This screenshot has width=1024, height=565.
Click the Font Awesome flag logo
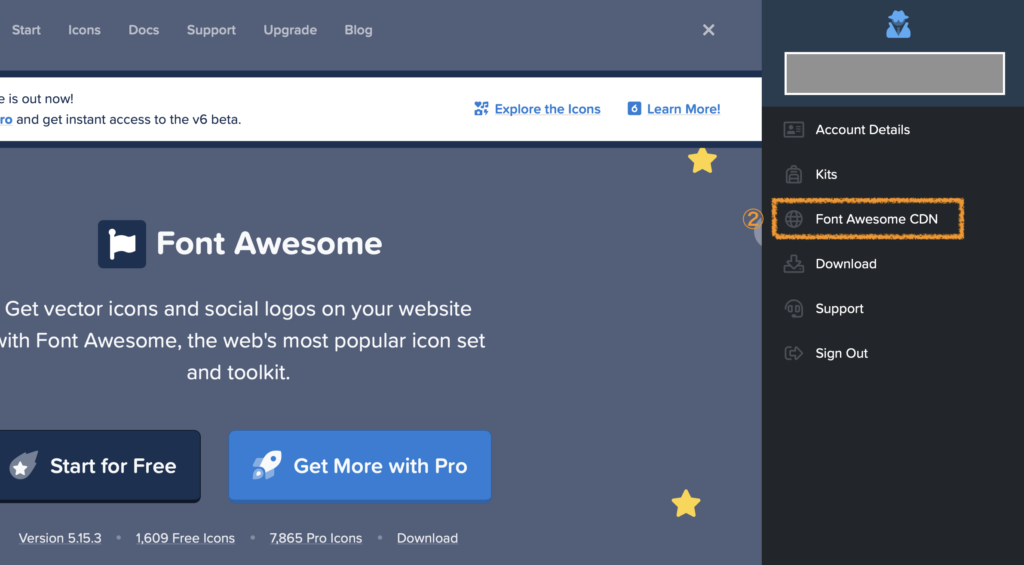tap(122, 244)
